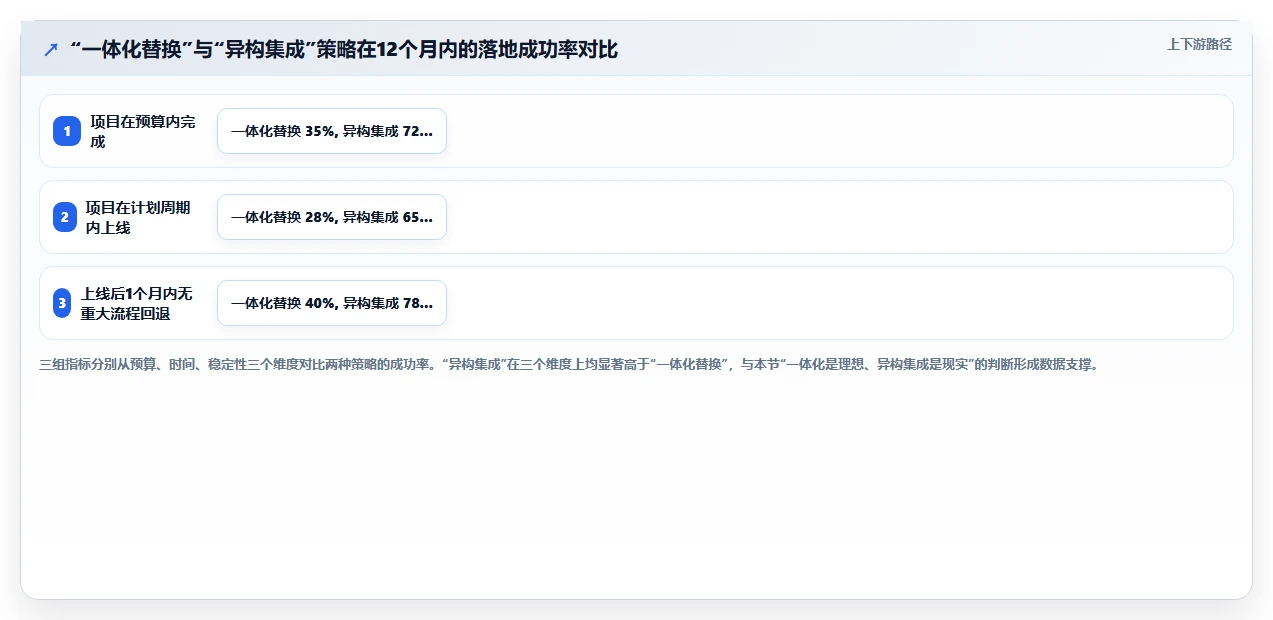
Task: Open the 一体化替换 35% data chip
Action: click(332, 131)
